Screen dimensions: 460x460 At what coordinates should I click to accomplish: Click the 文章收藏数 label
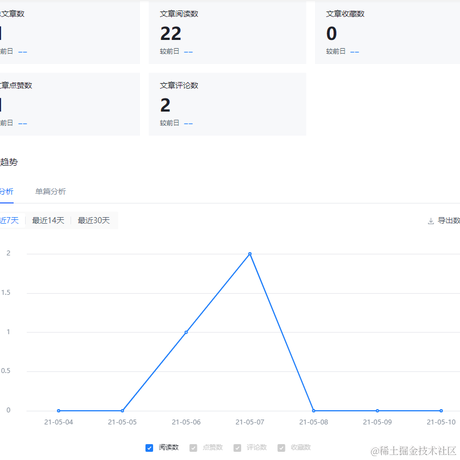[345, 14]
